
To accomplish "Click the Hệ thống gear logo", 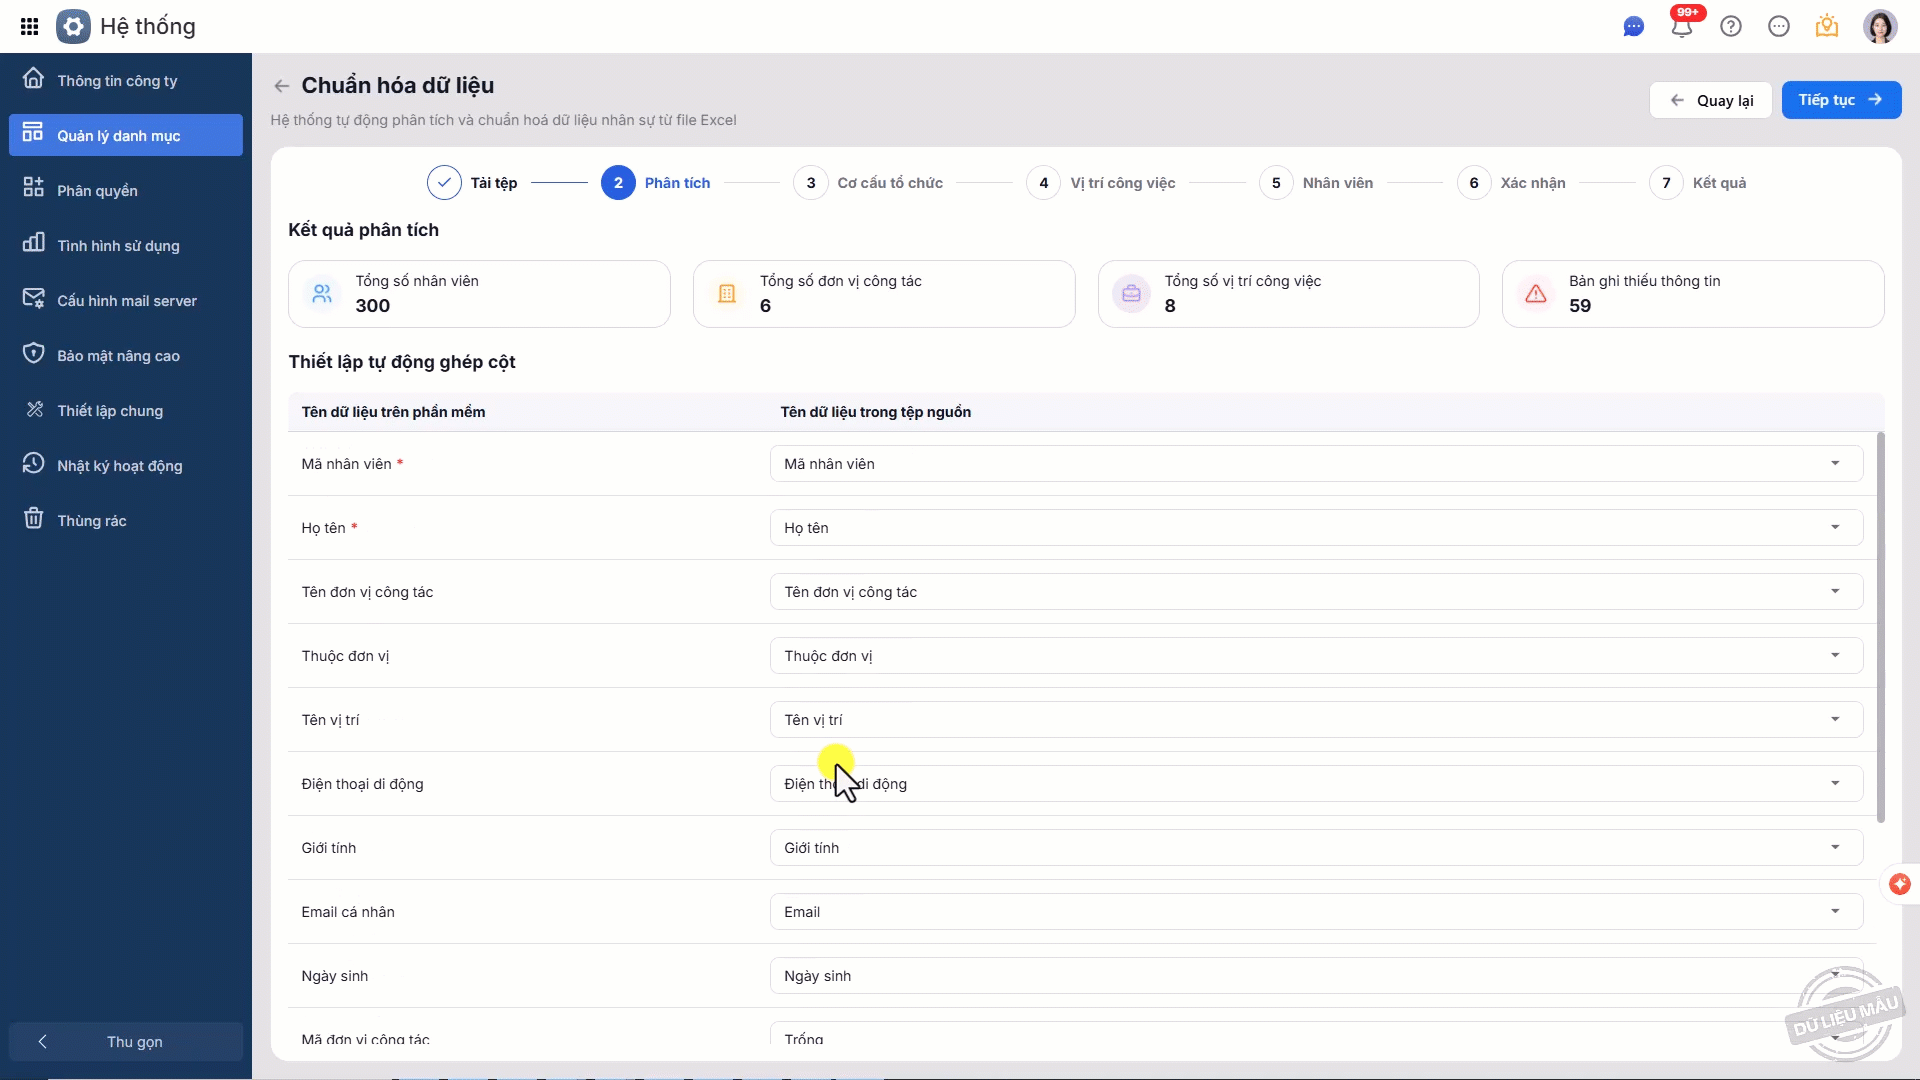I will (x=73, y=27).
